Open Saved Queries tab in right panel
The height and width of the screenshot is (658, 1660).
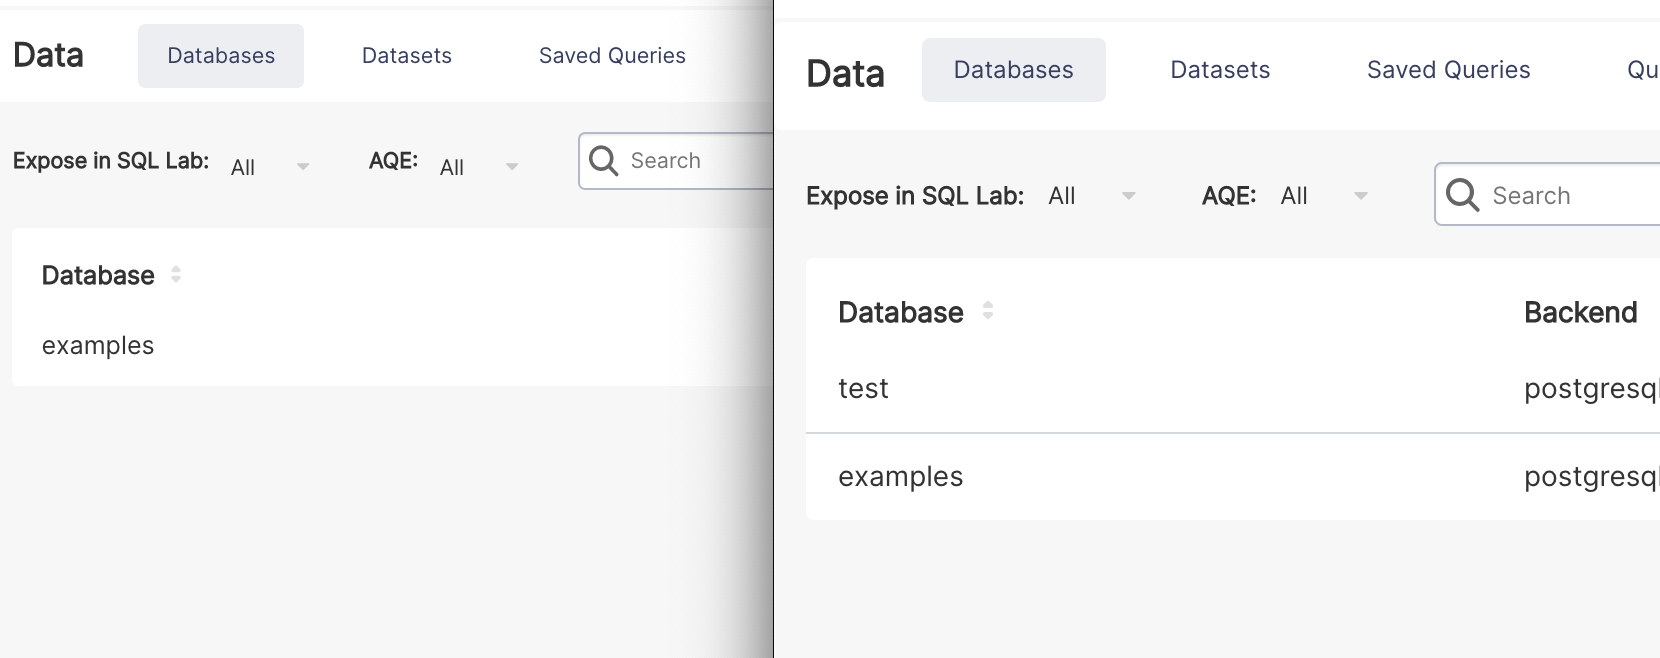[x=1448, y=70]
